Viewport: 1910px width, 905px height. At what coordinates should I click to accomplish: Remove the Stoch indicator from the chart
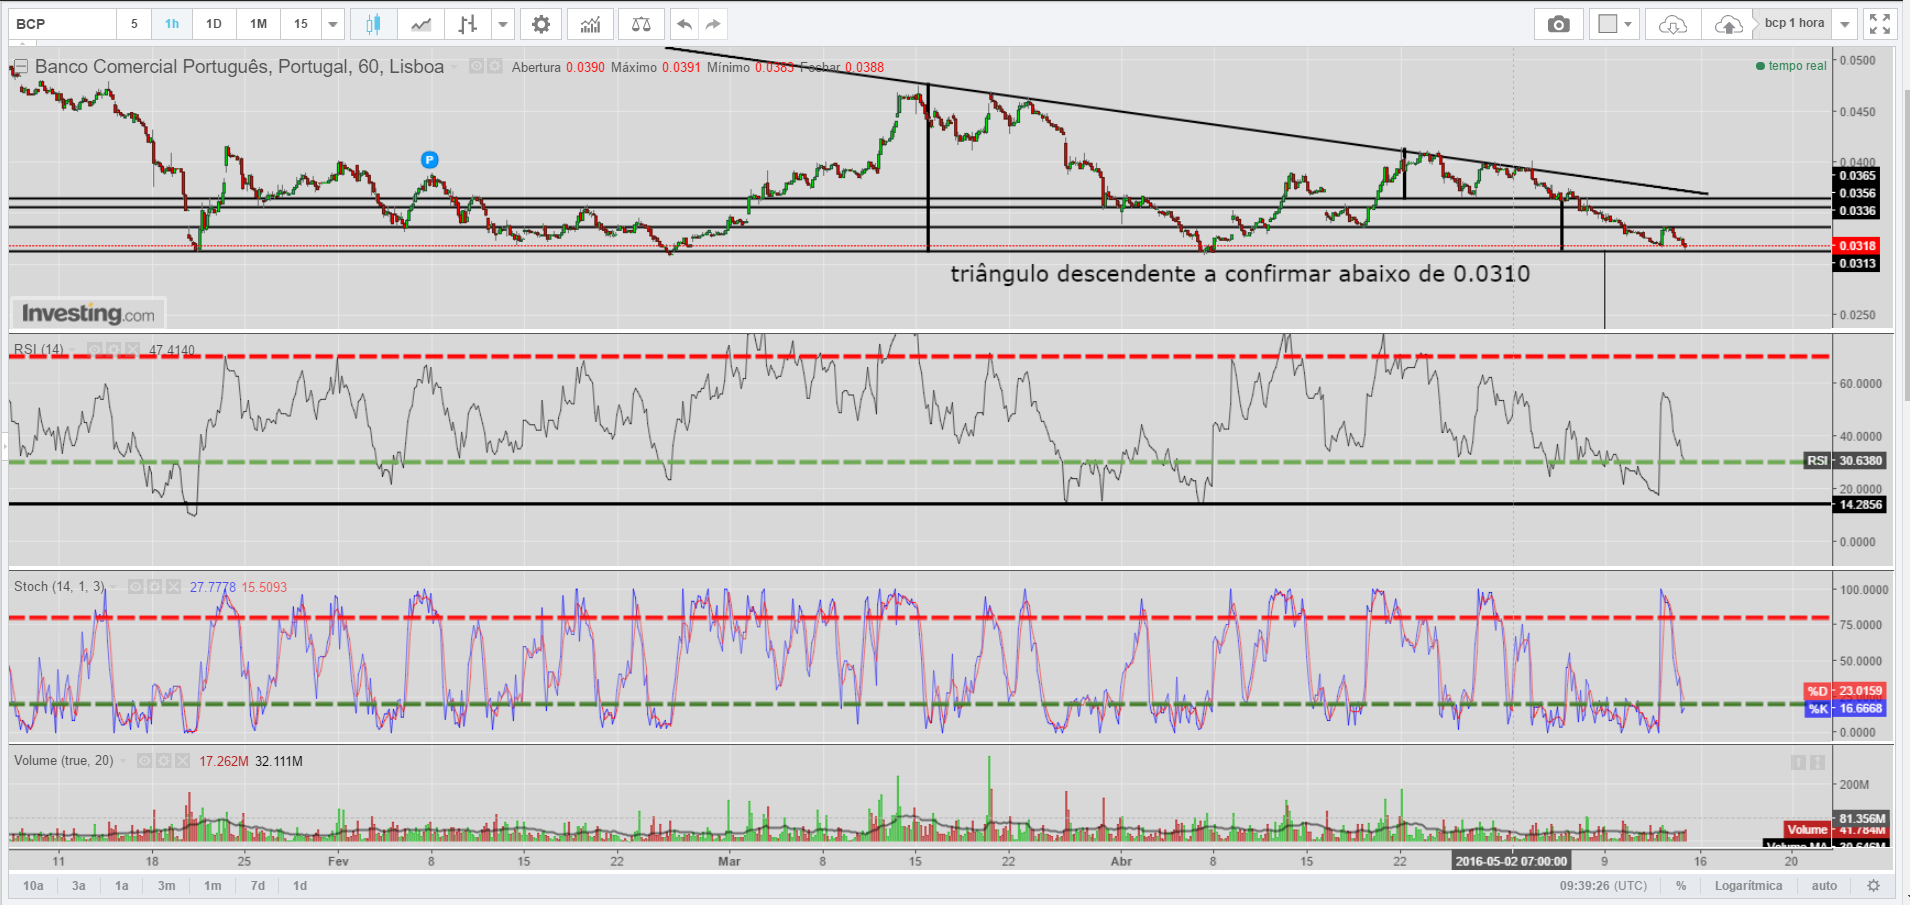(173, 587)
